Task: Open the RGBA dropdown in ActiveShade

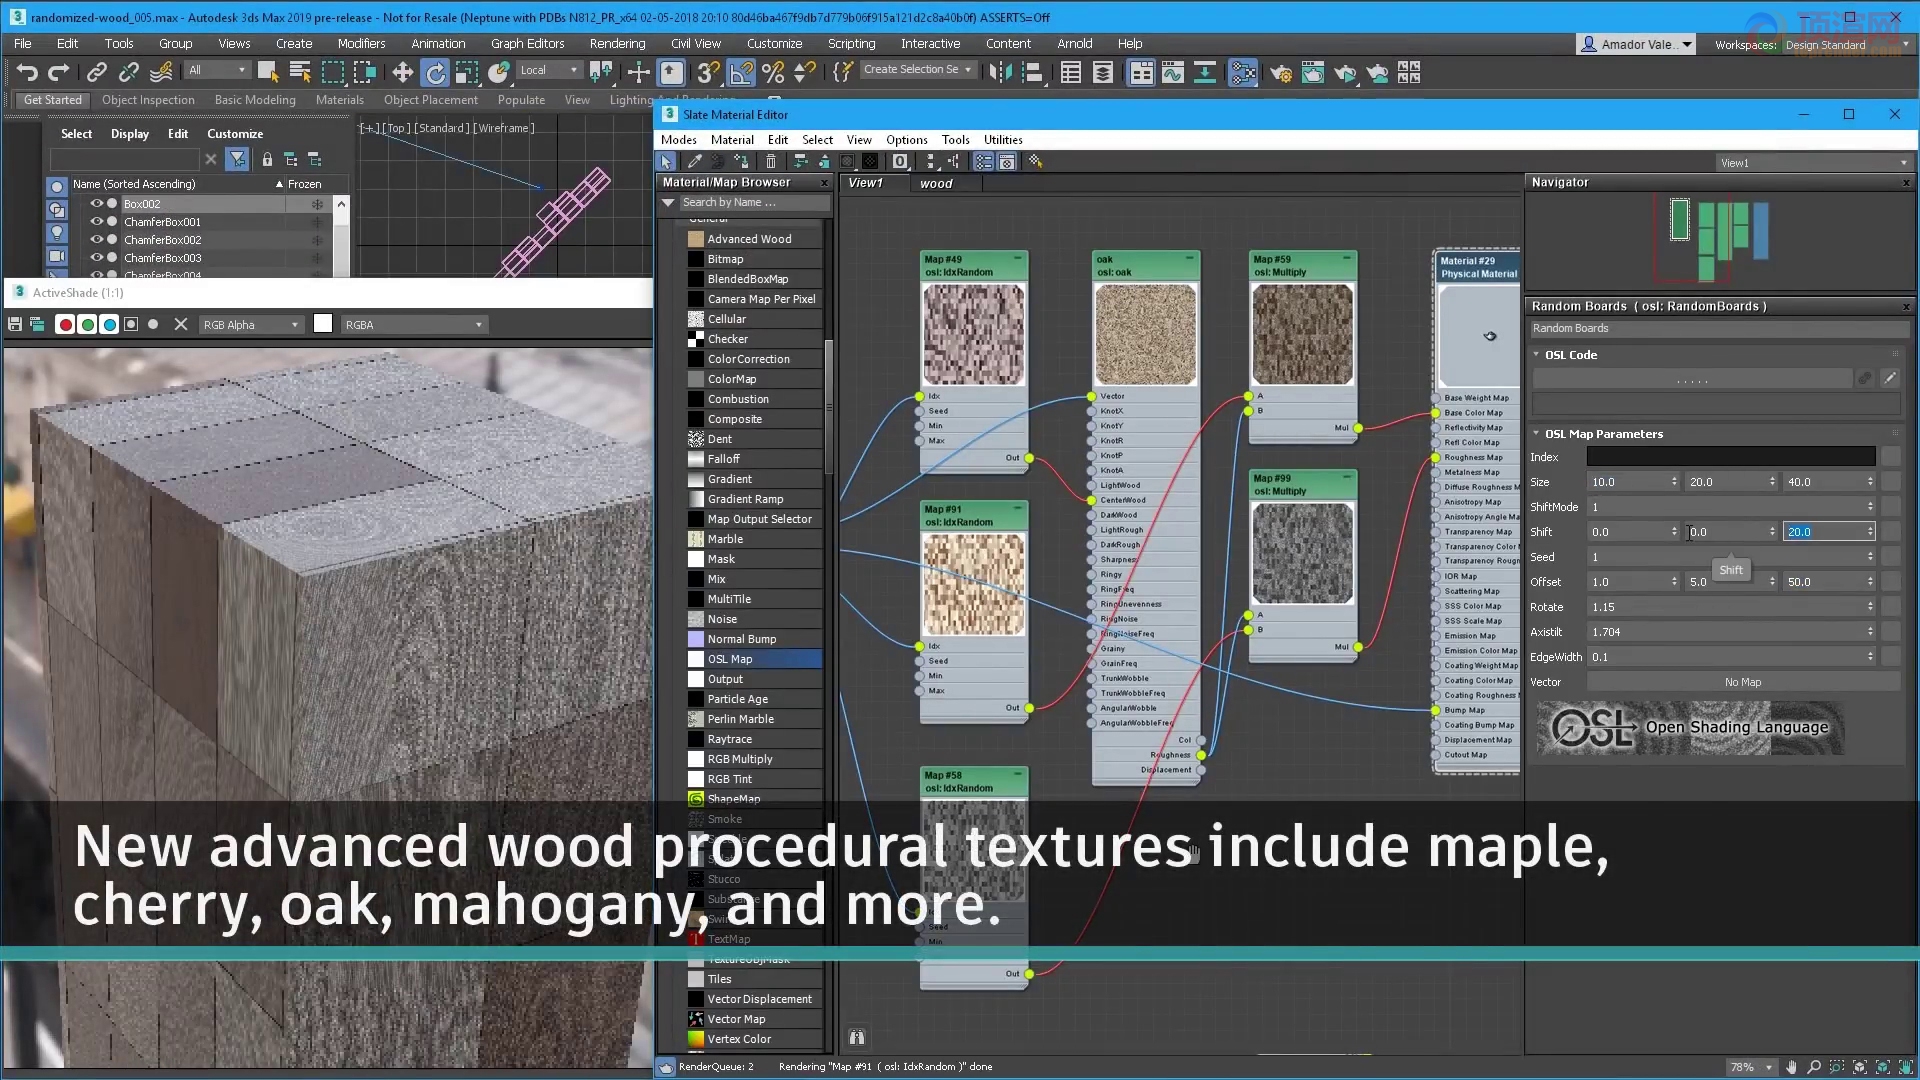Action: 414,325
